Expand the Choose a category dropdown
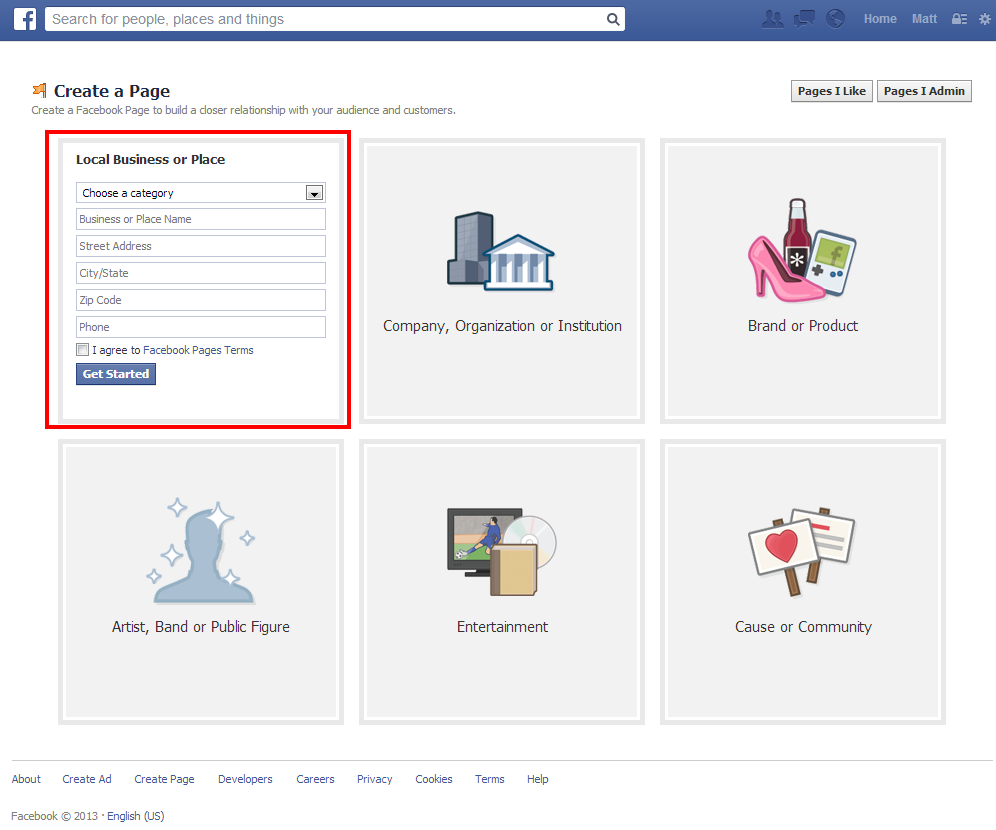The height and width of the screenshot is (830, 996). [x=201, y=193]
